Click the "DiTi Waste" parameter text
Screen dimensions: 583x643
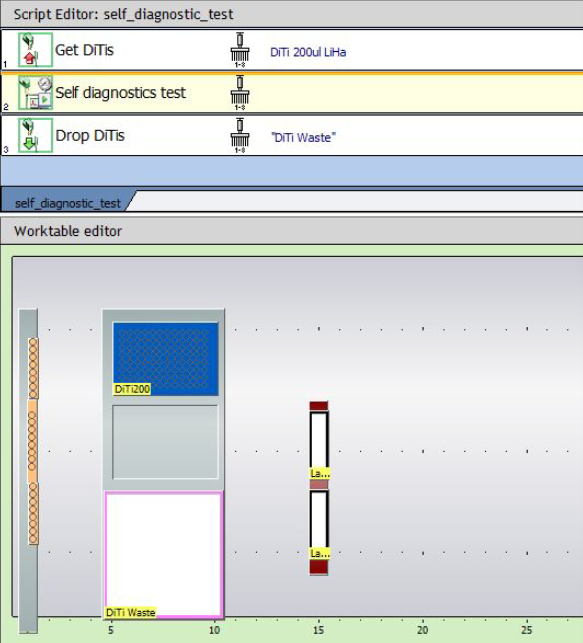click(303, 137)
